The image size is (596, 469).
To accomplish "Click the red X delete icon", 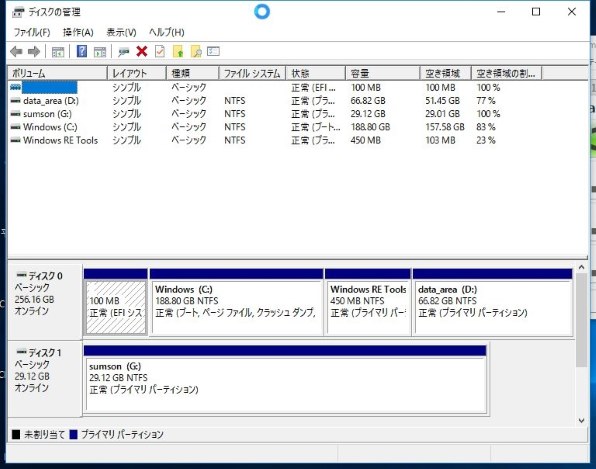I will pos(142,51).
